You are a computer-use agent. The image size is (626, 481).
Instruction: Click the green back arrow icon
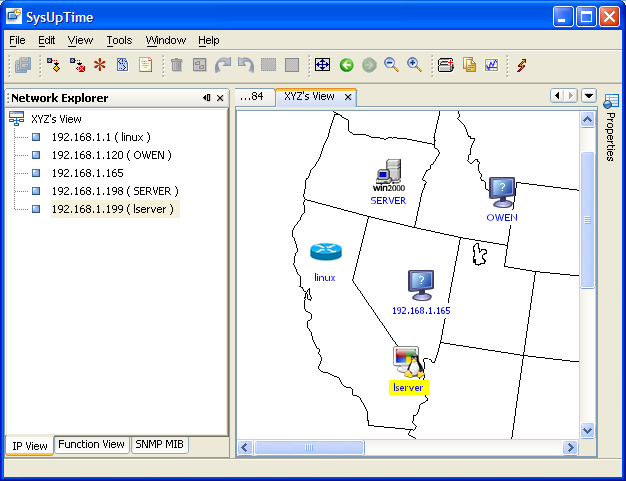pyautogui.click(x=346, y=65)
